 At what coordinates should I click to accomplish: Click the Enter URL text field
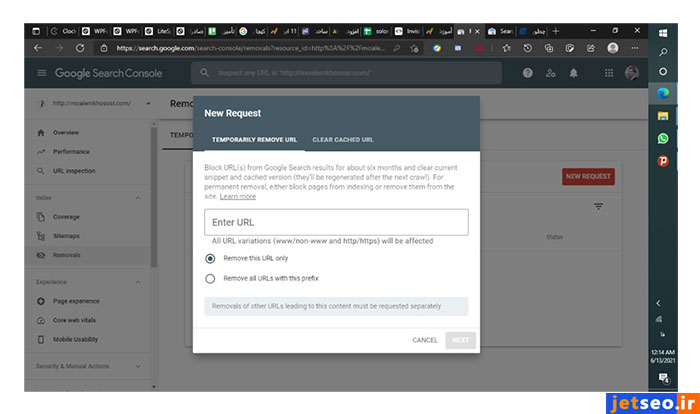click(x=336, y=222)
